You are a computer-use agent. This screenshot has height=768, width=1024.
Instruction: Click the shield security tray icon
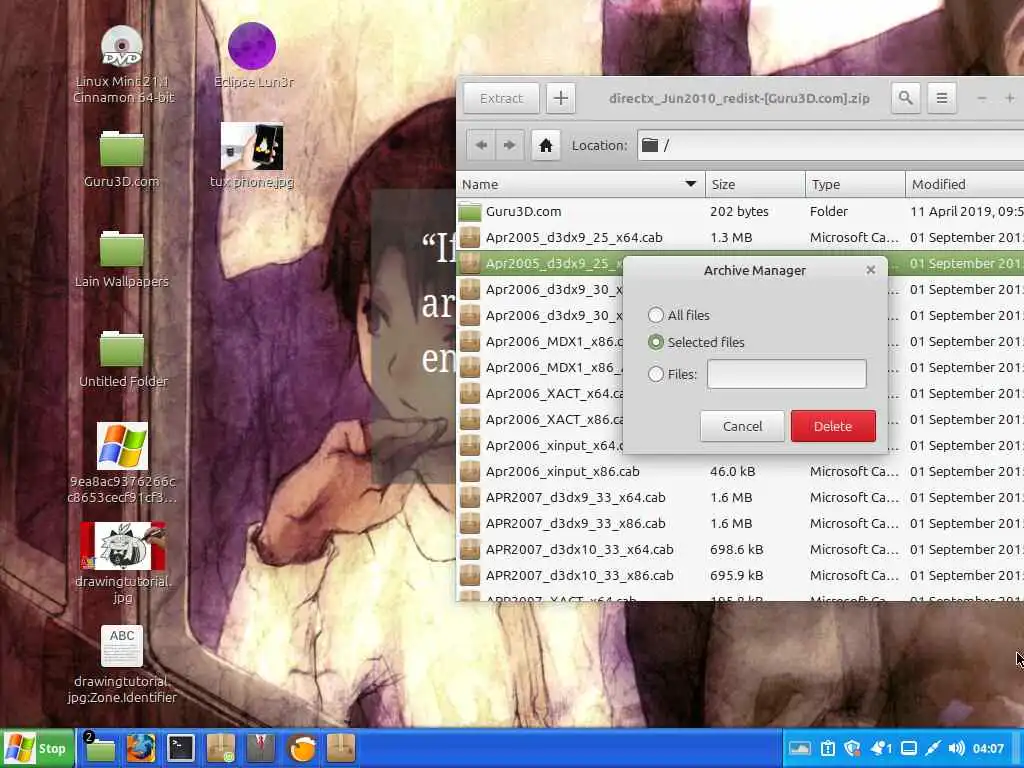852,748
